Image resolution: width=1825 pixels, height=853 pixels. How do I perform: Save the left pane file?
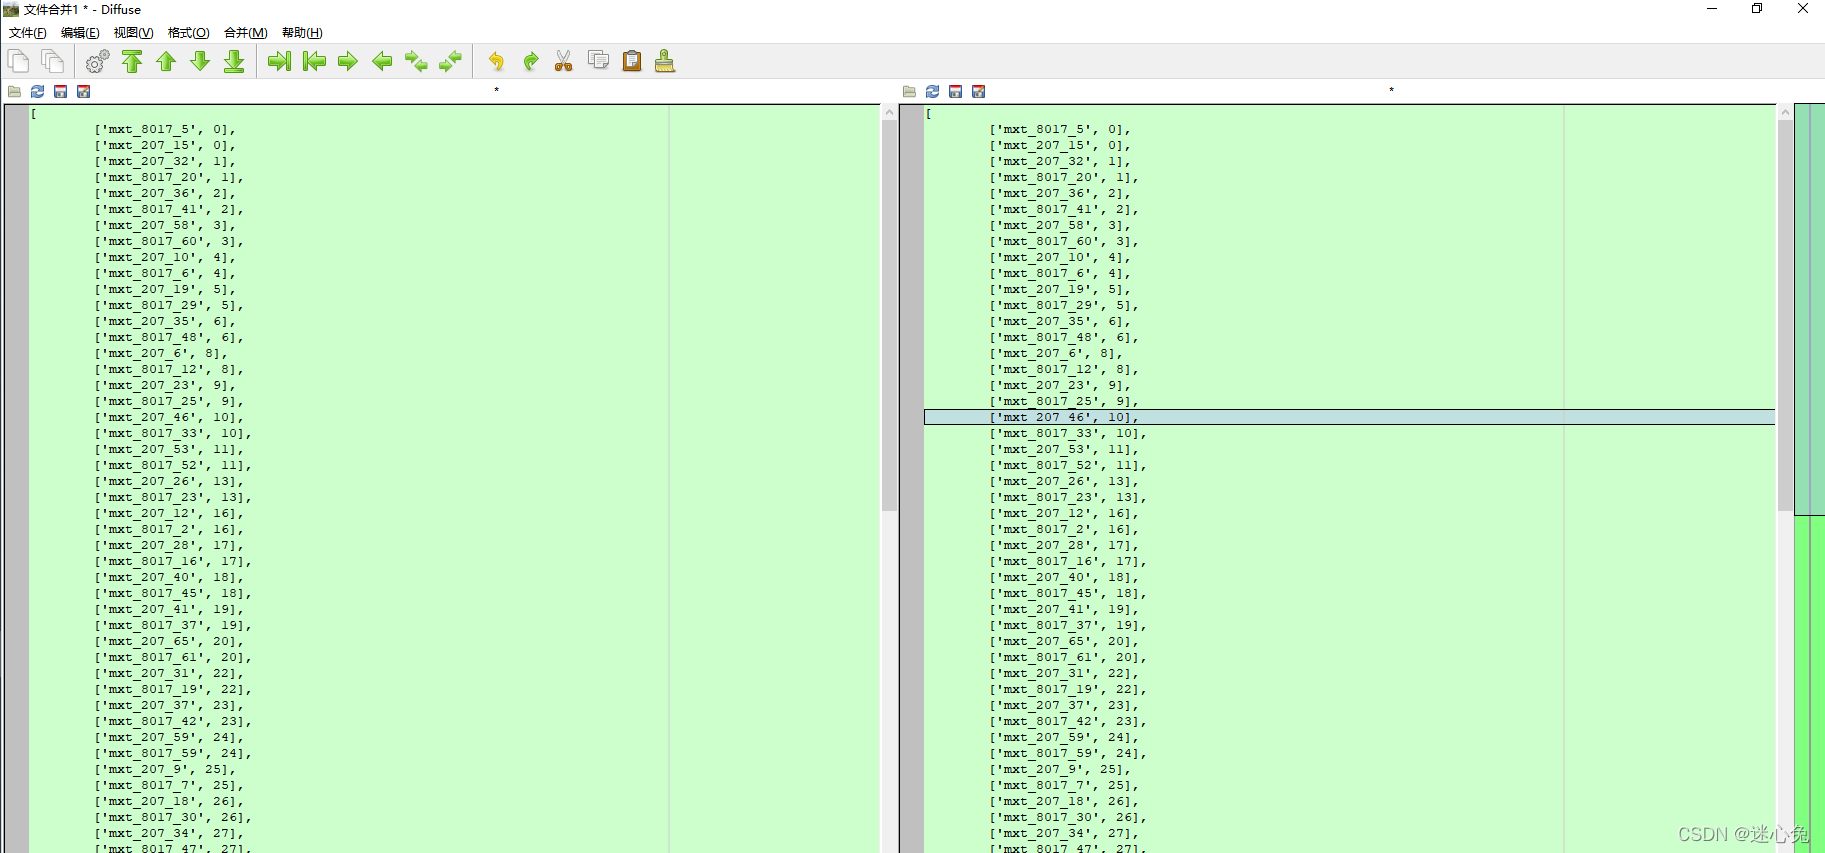click(60, 91)
